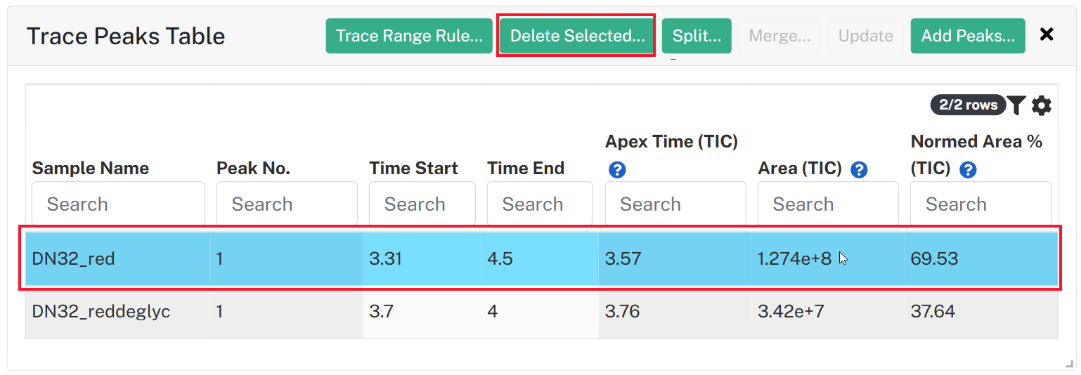Focus the Sample Name search field
Viewport: 1081px width, 375px height.
(x=118, y=203)
